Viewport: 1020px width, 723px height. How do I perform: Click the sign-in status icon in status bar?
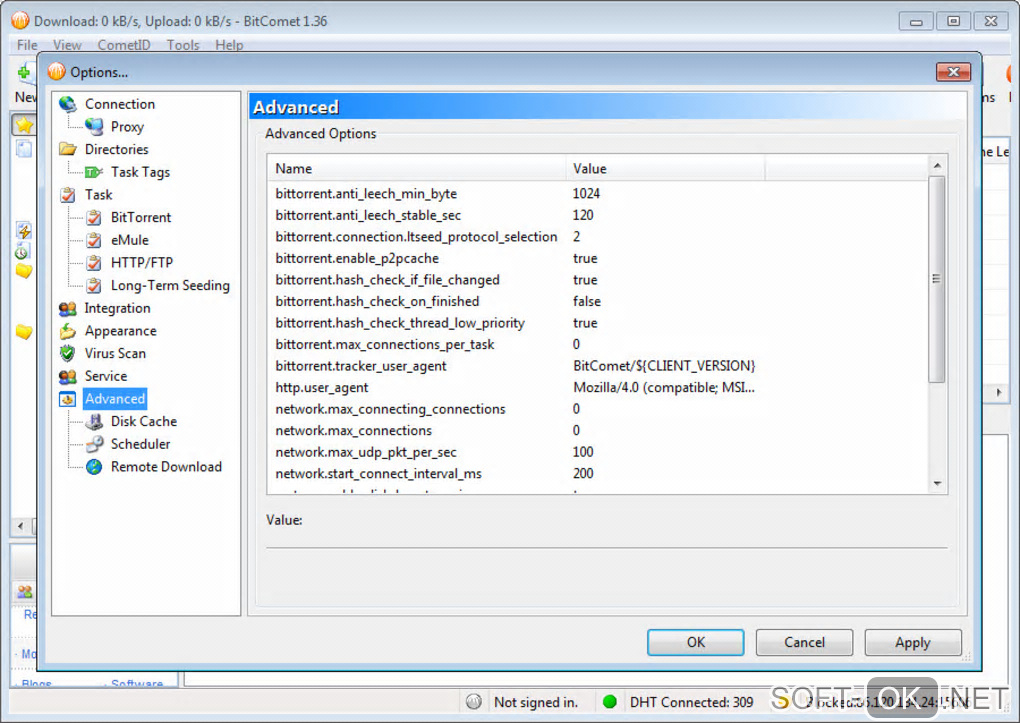pos(474,702)
